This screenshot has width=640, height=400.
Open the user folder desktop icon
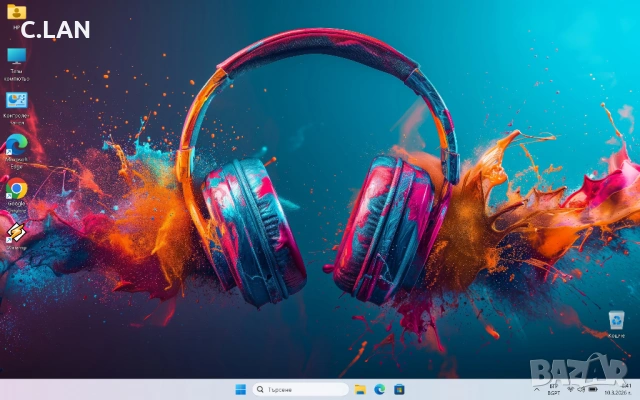tap(16, 13)
